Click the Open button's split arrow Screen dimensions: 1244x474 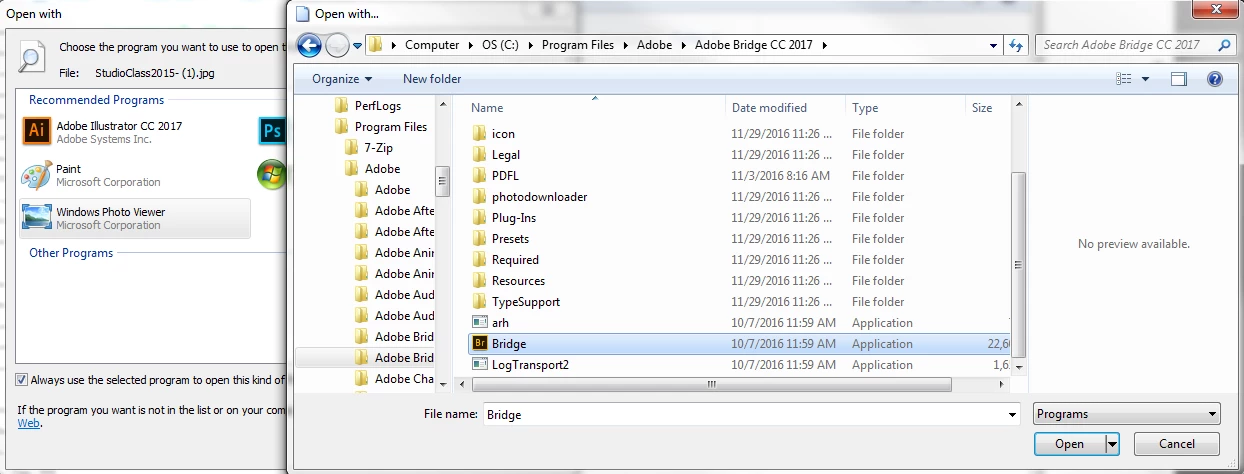(x=1111, y=444)
